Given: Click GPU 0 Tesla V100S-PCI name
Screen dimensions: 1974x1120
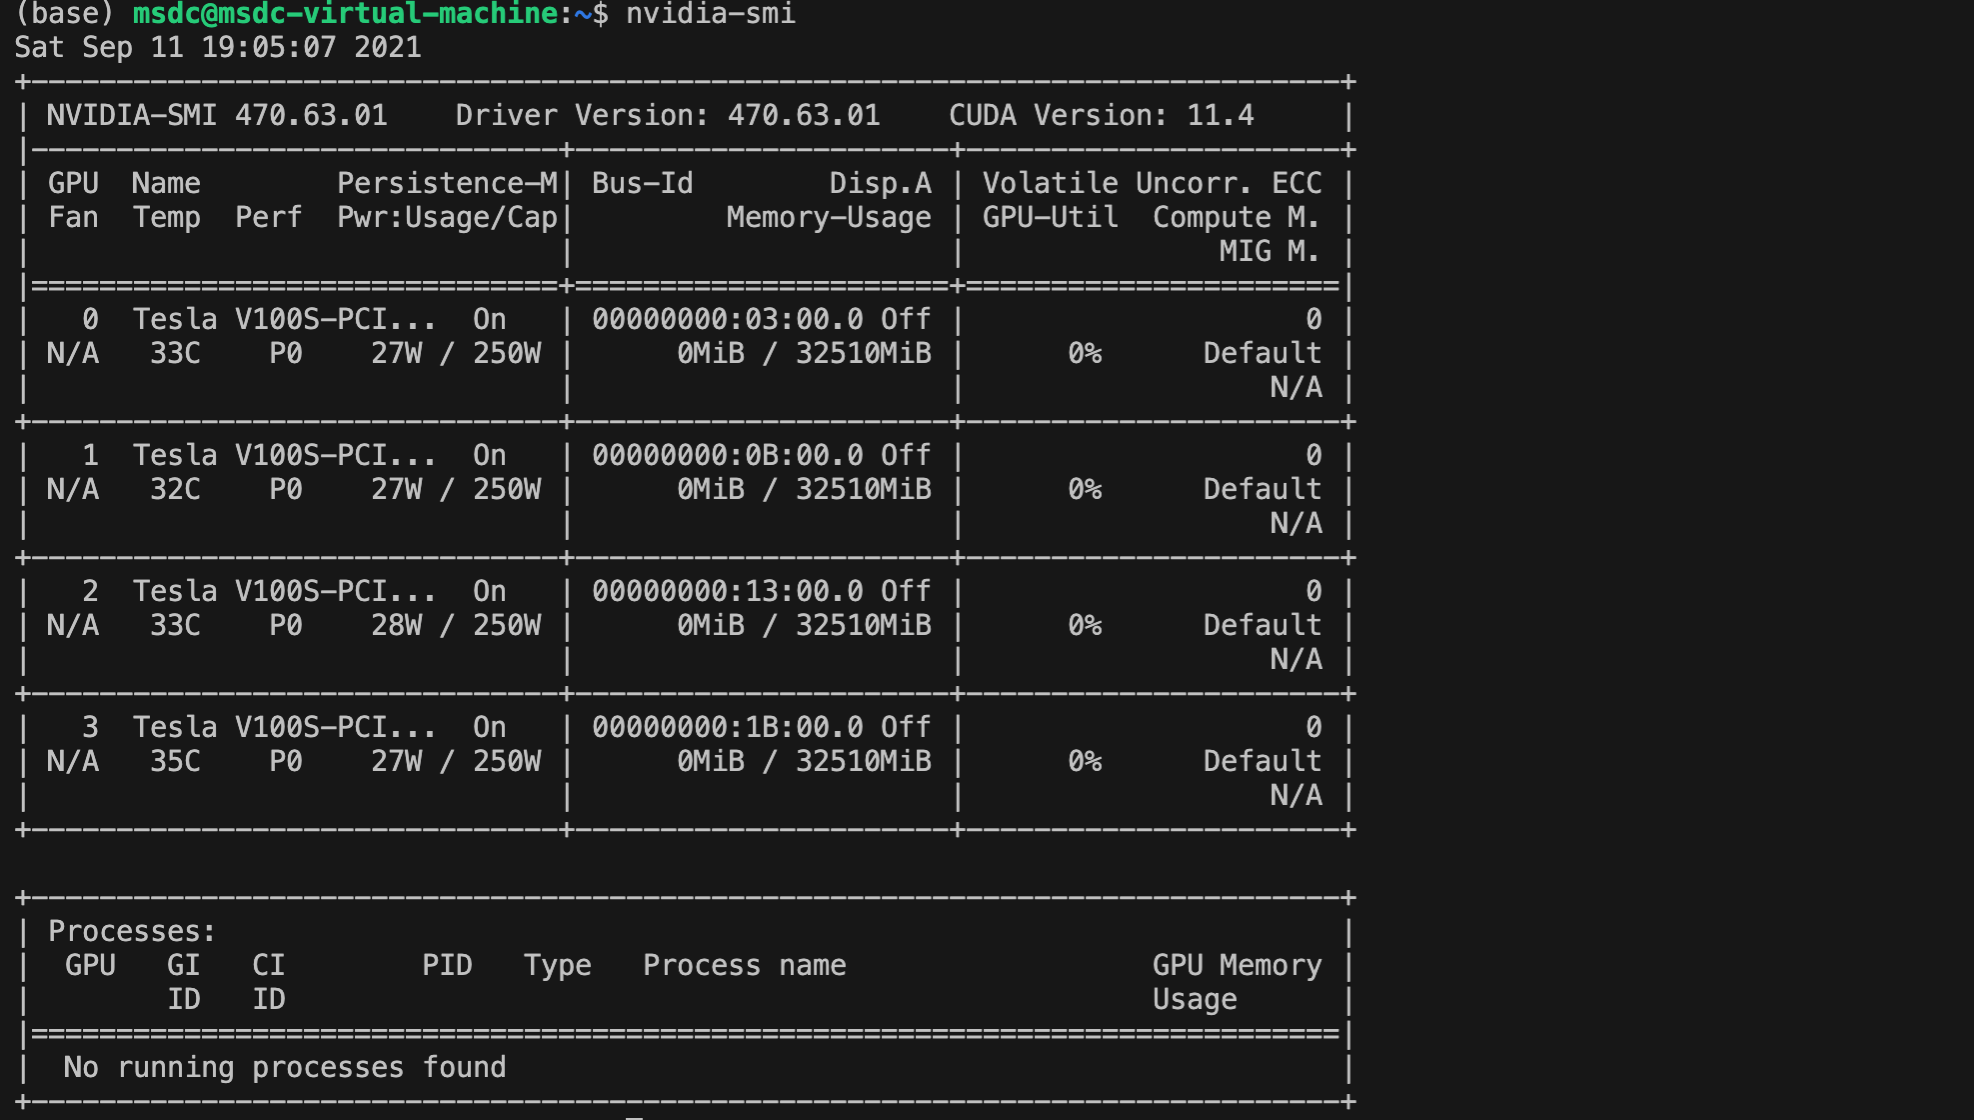Looking at the screenshot, I should coord(284,320).
